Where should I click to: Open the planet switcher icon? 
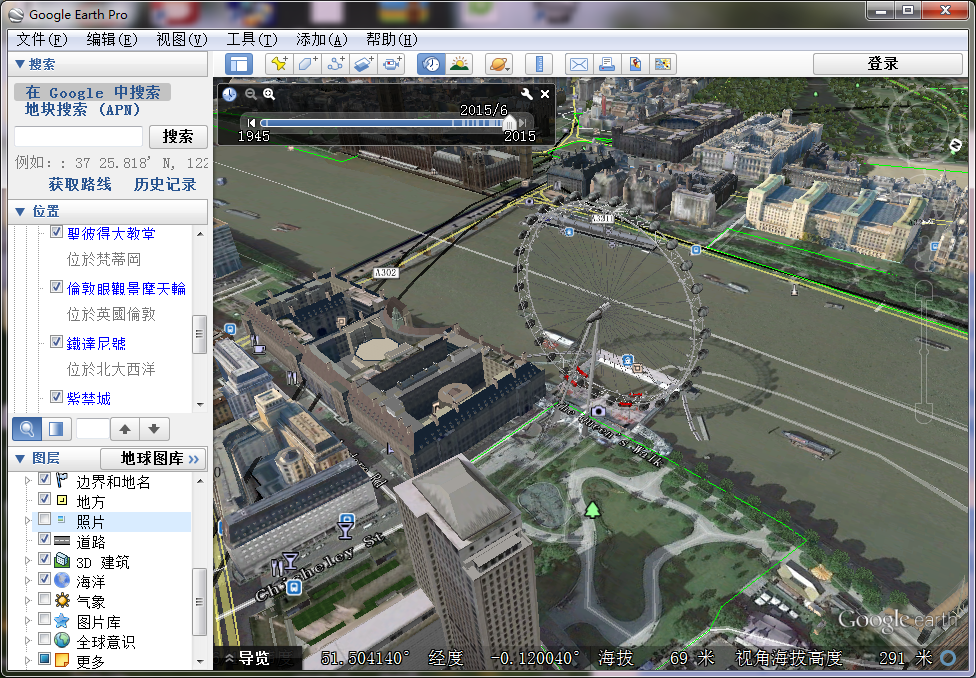coord(499,64)
